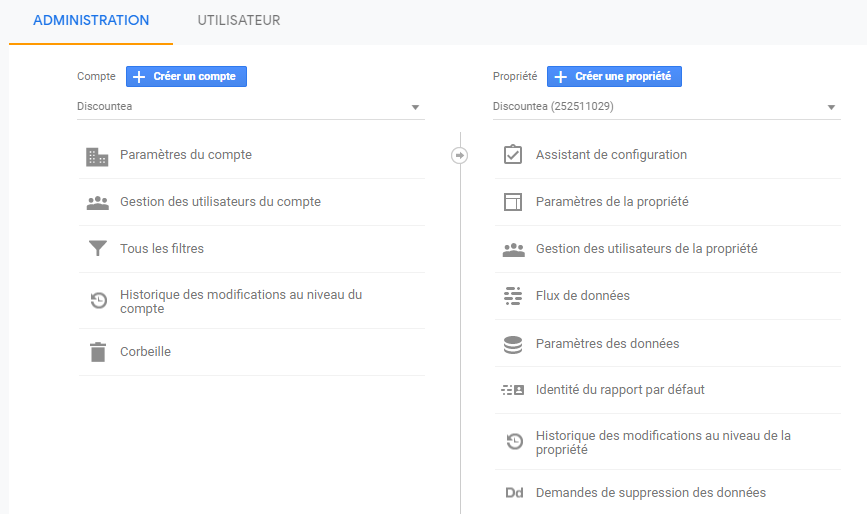Click the Assistant de configuration clipboard icon
Image resolution: width=867 pixels, height=514 pixels.
(x=513, y=154)
